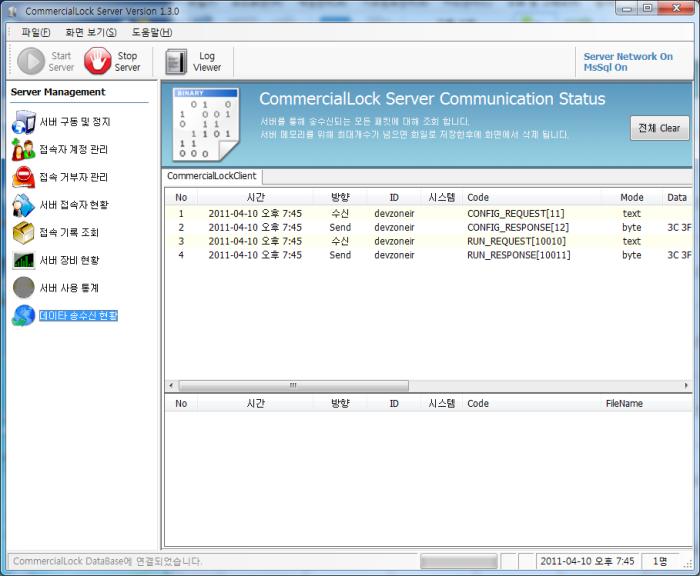
Task: Select row with CONFIG_REQUEST[11]
Action: click(429, 213)
